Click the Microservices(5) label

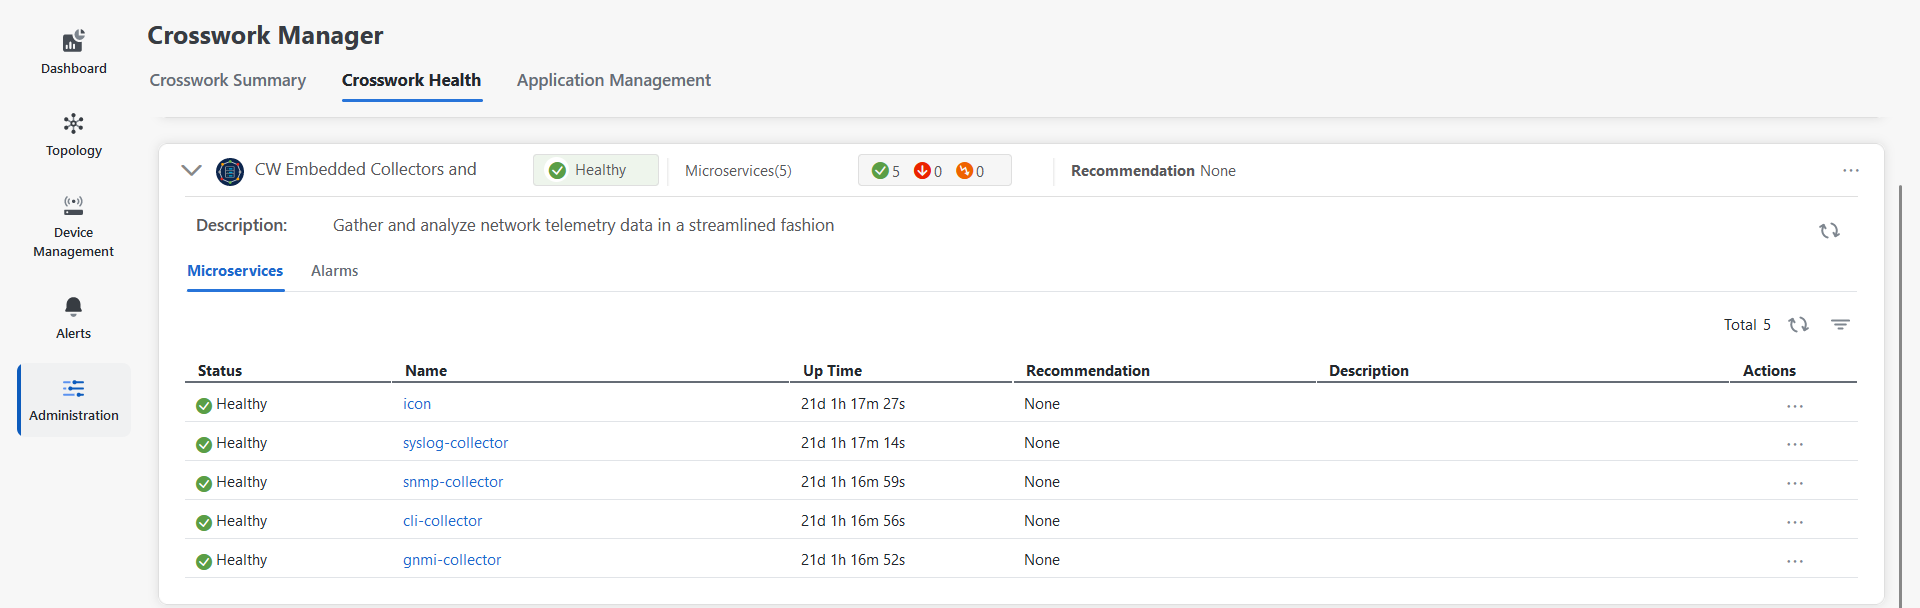click(738, 171)
